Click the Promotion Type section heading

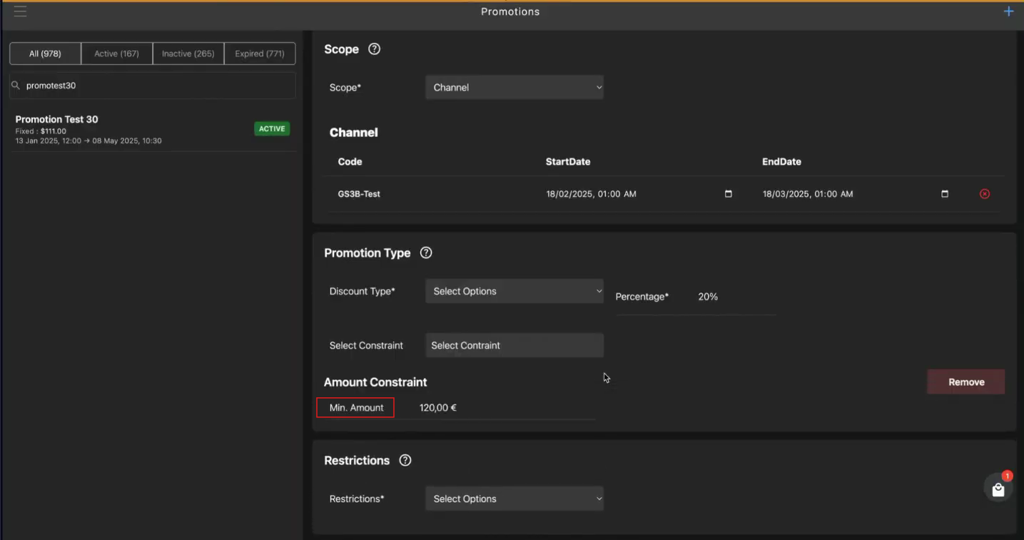(x=367, y=253)
